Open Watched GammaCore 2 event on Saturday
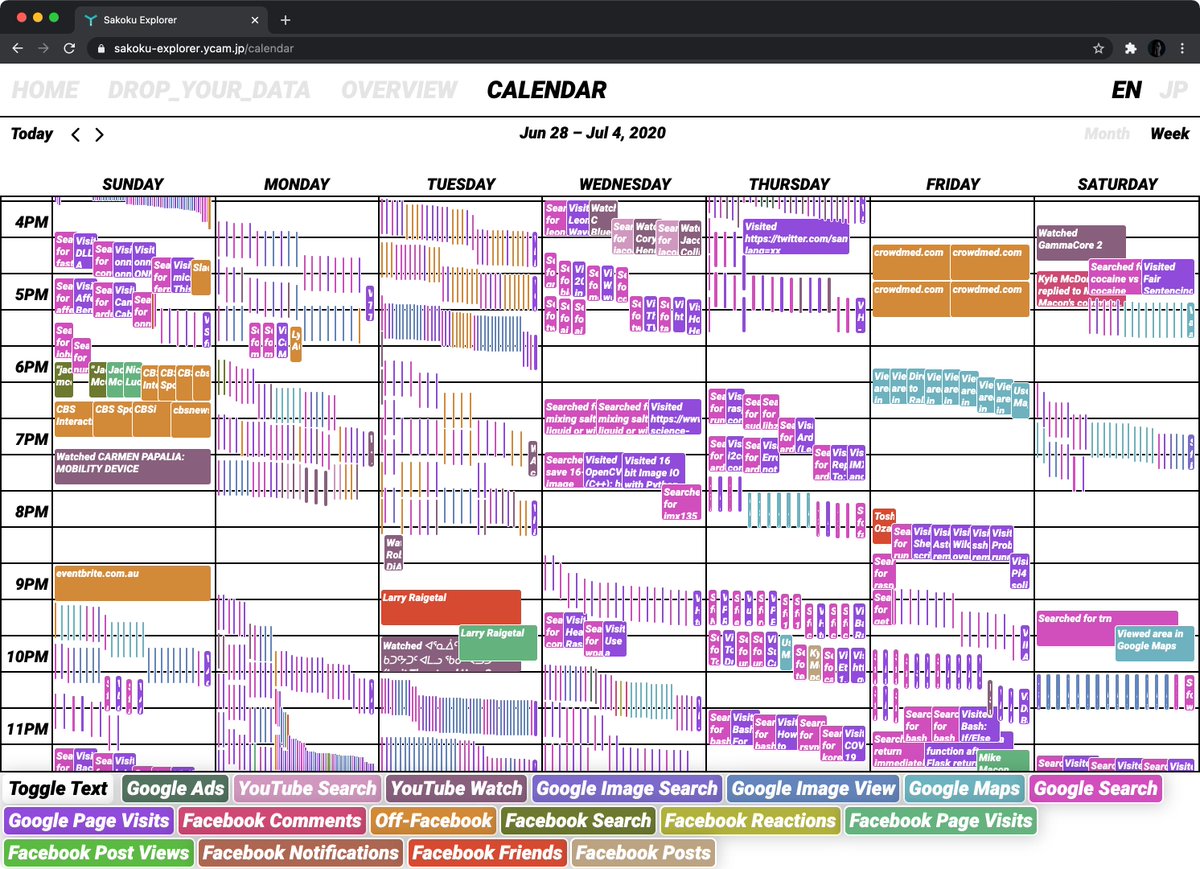 1081,242
